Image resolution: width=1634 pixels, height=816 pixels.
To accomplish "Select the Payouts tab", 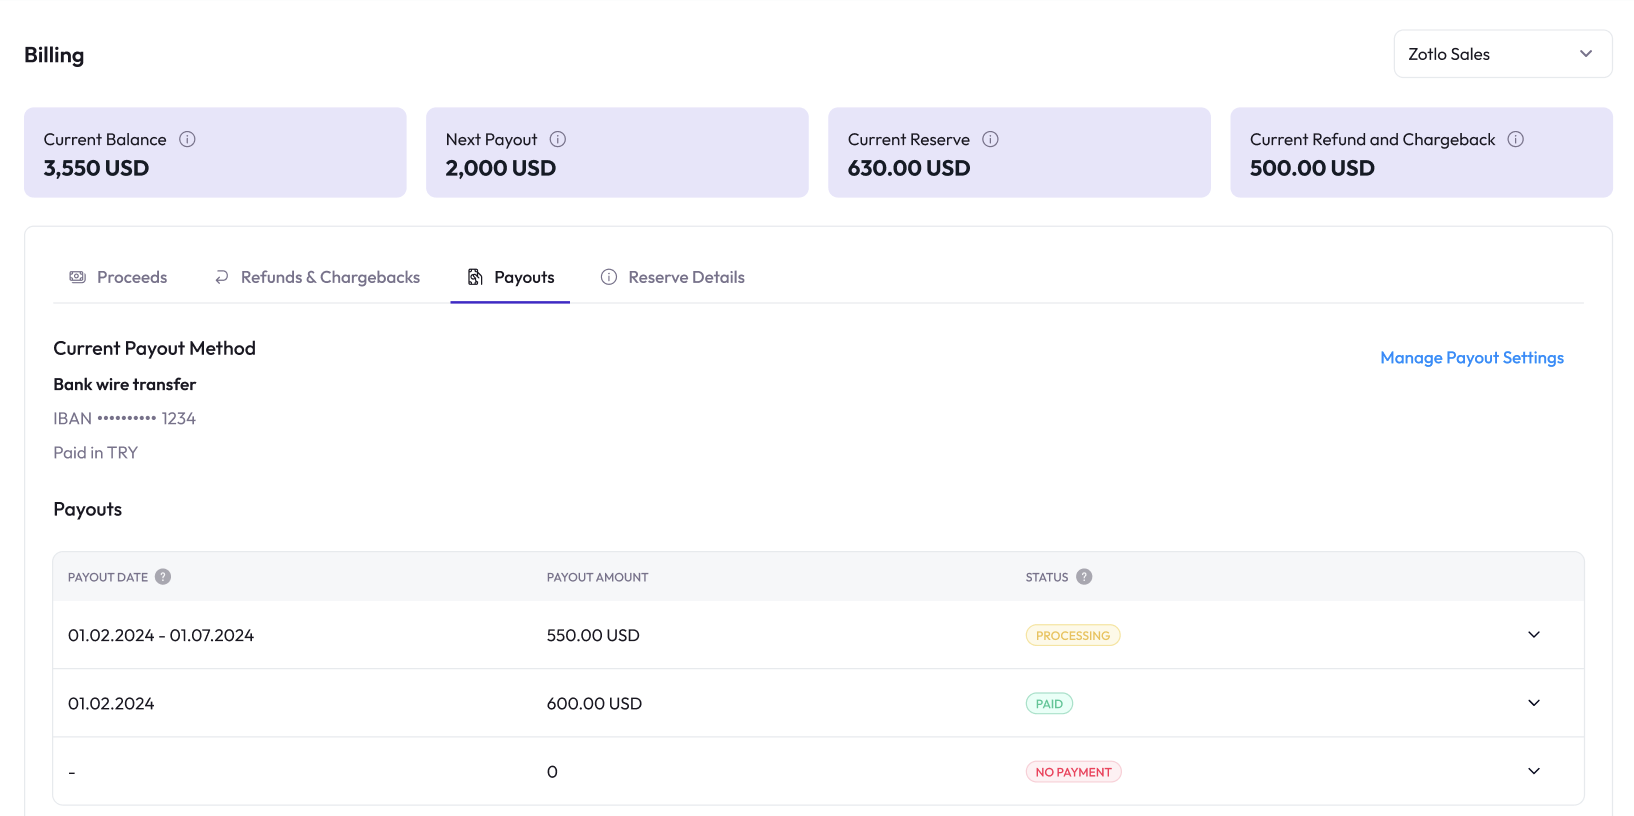I will 523,277.
